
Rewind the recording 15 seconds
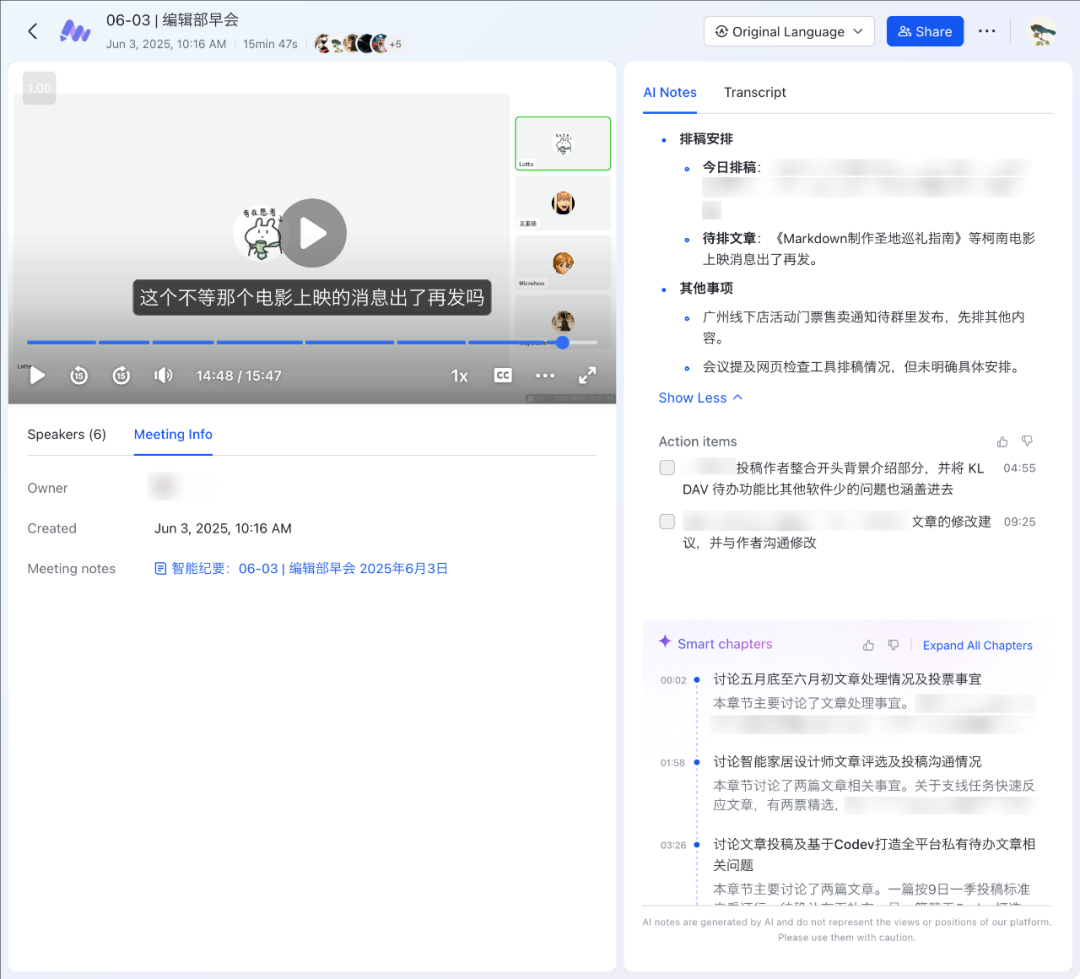(x=79, y=375)
